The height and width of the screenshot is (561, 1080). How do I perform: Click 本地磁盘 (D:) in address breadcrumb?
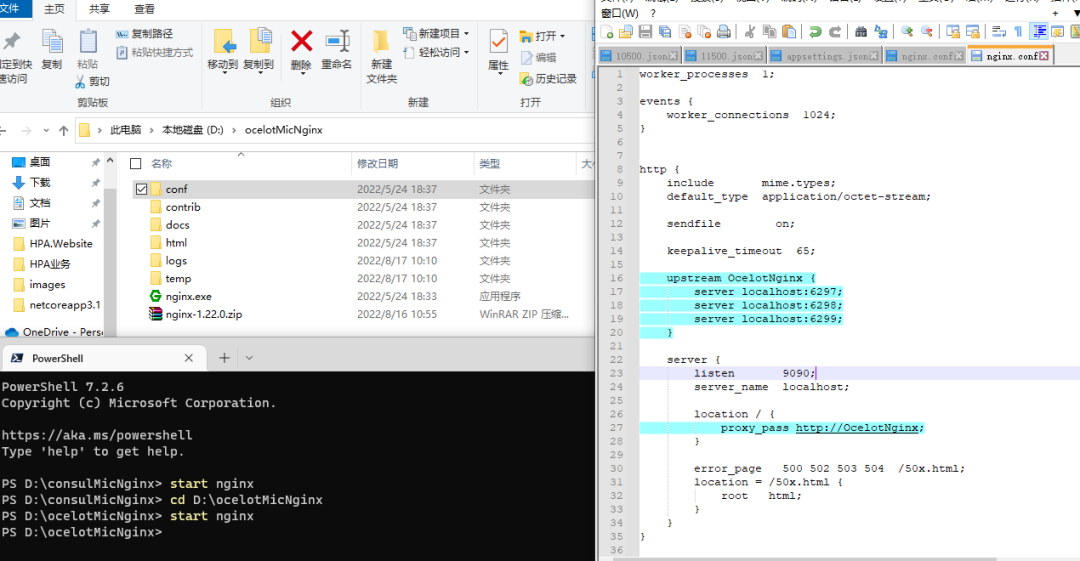[193, 130]
